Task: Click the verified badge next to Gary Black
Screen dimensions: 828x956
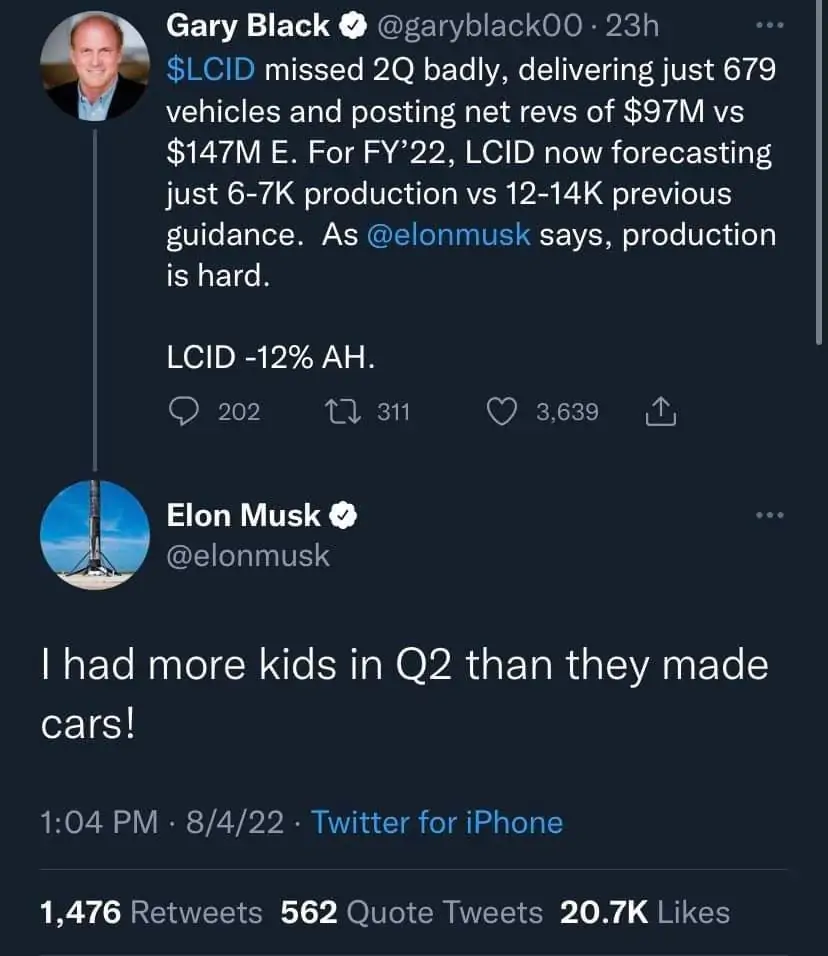Action: click(x=351, y=27)
